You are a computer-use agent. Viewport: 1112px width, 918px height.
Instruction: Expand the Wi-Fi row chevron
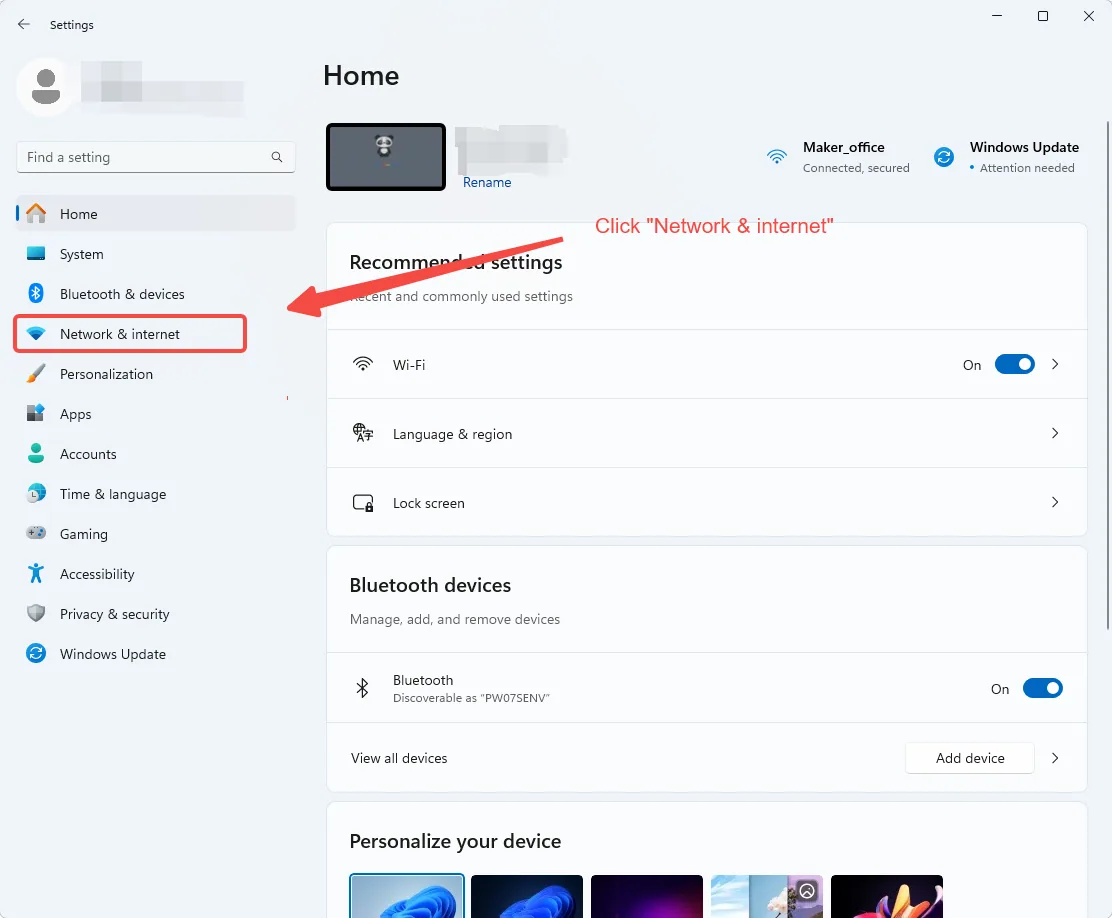pyautogui.click(x=1055, y=364)
